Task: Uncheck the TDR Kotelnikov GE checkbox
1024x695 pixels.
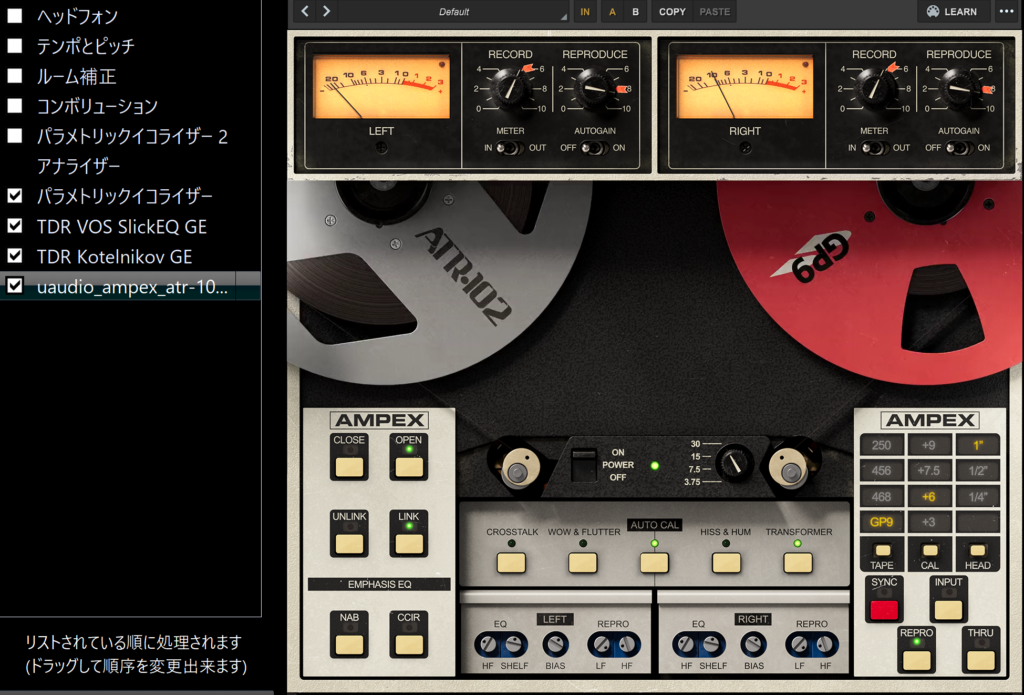Action: click(15, 256)
